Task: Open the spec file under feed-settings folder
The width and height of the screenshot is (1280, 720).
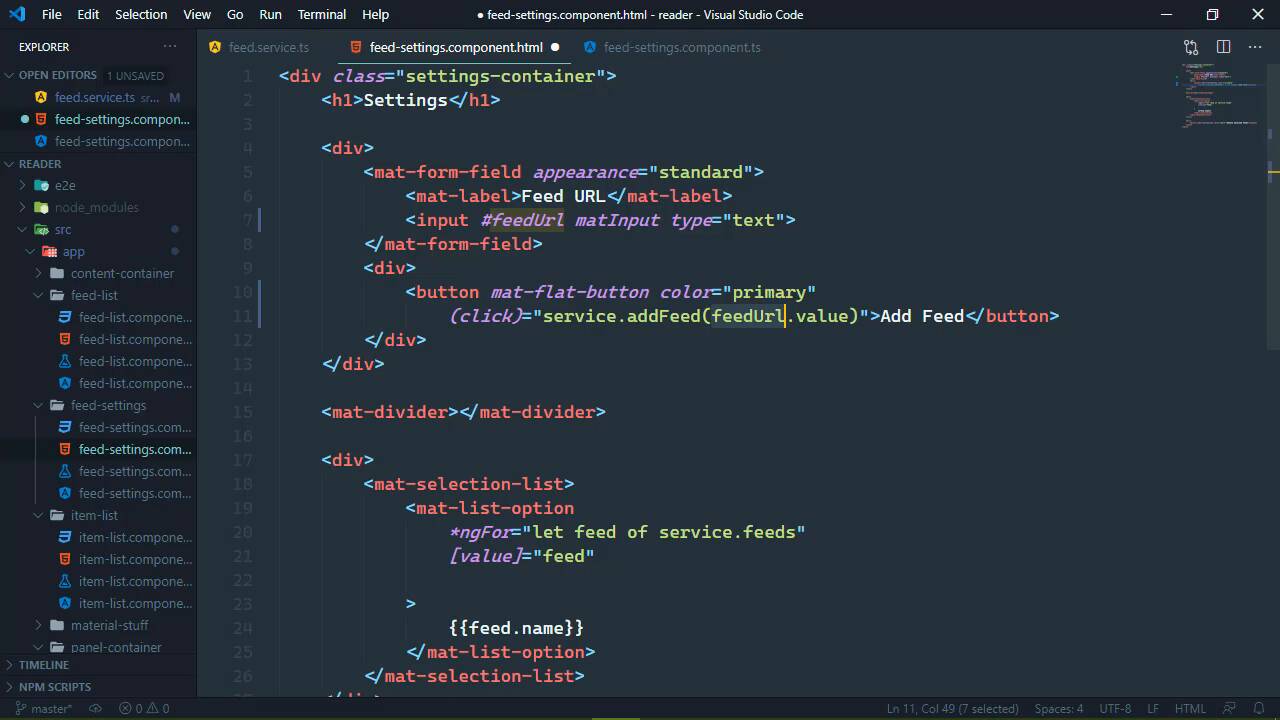Action: 98,471
